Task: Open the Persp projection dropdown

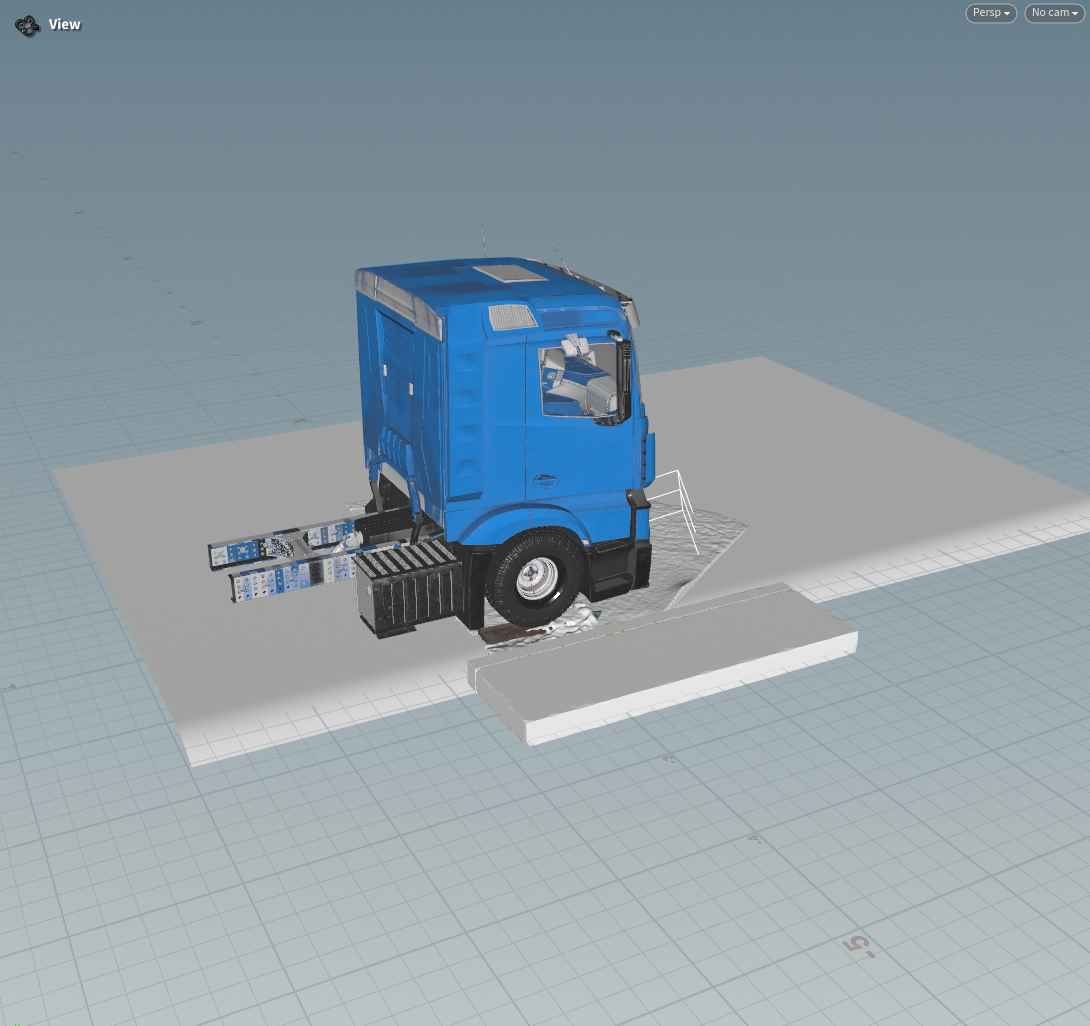Action: [x=989, y=13]
